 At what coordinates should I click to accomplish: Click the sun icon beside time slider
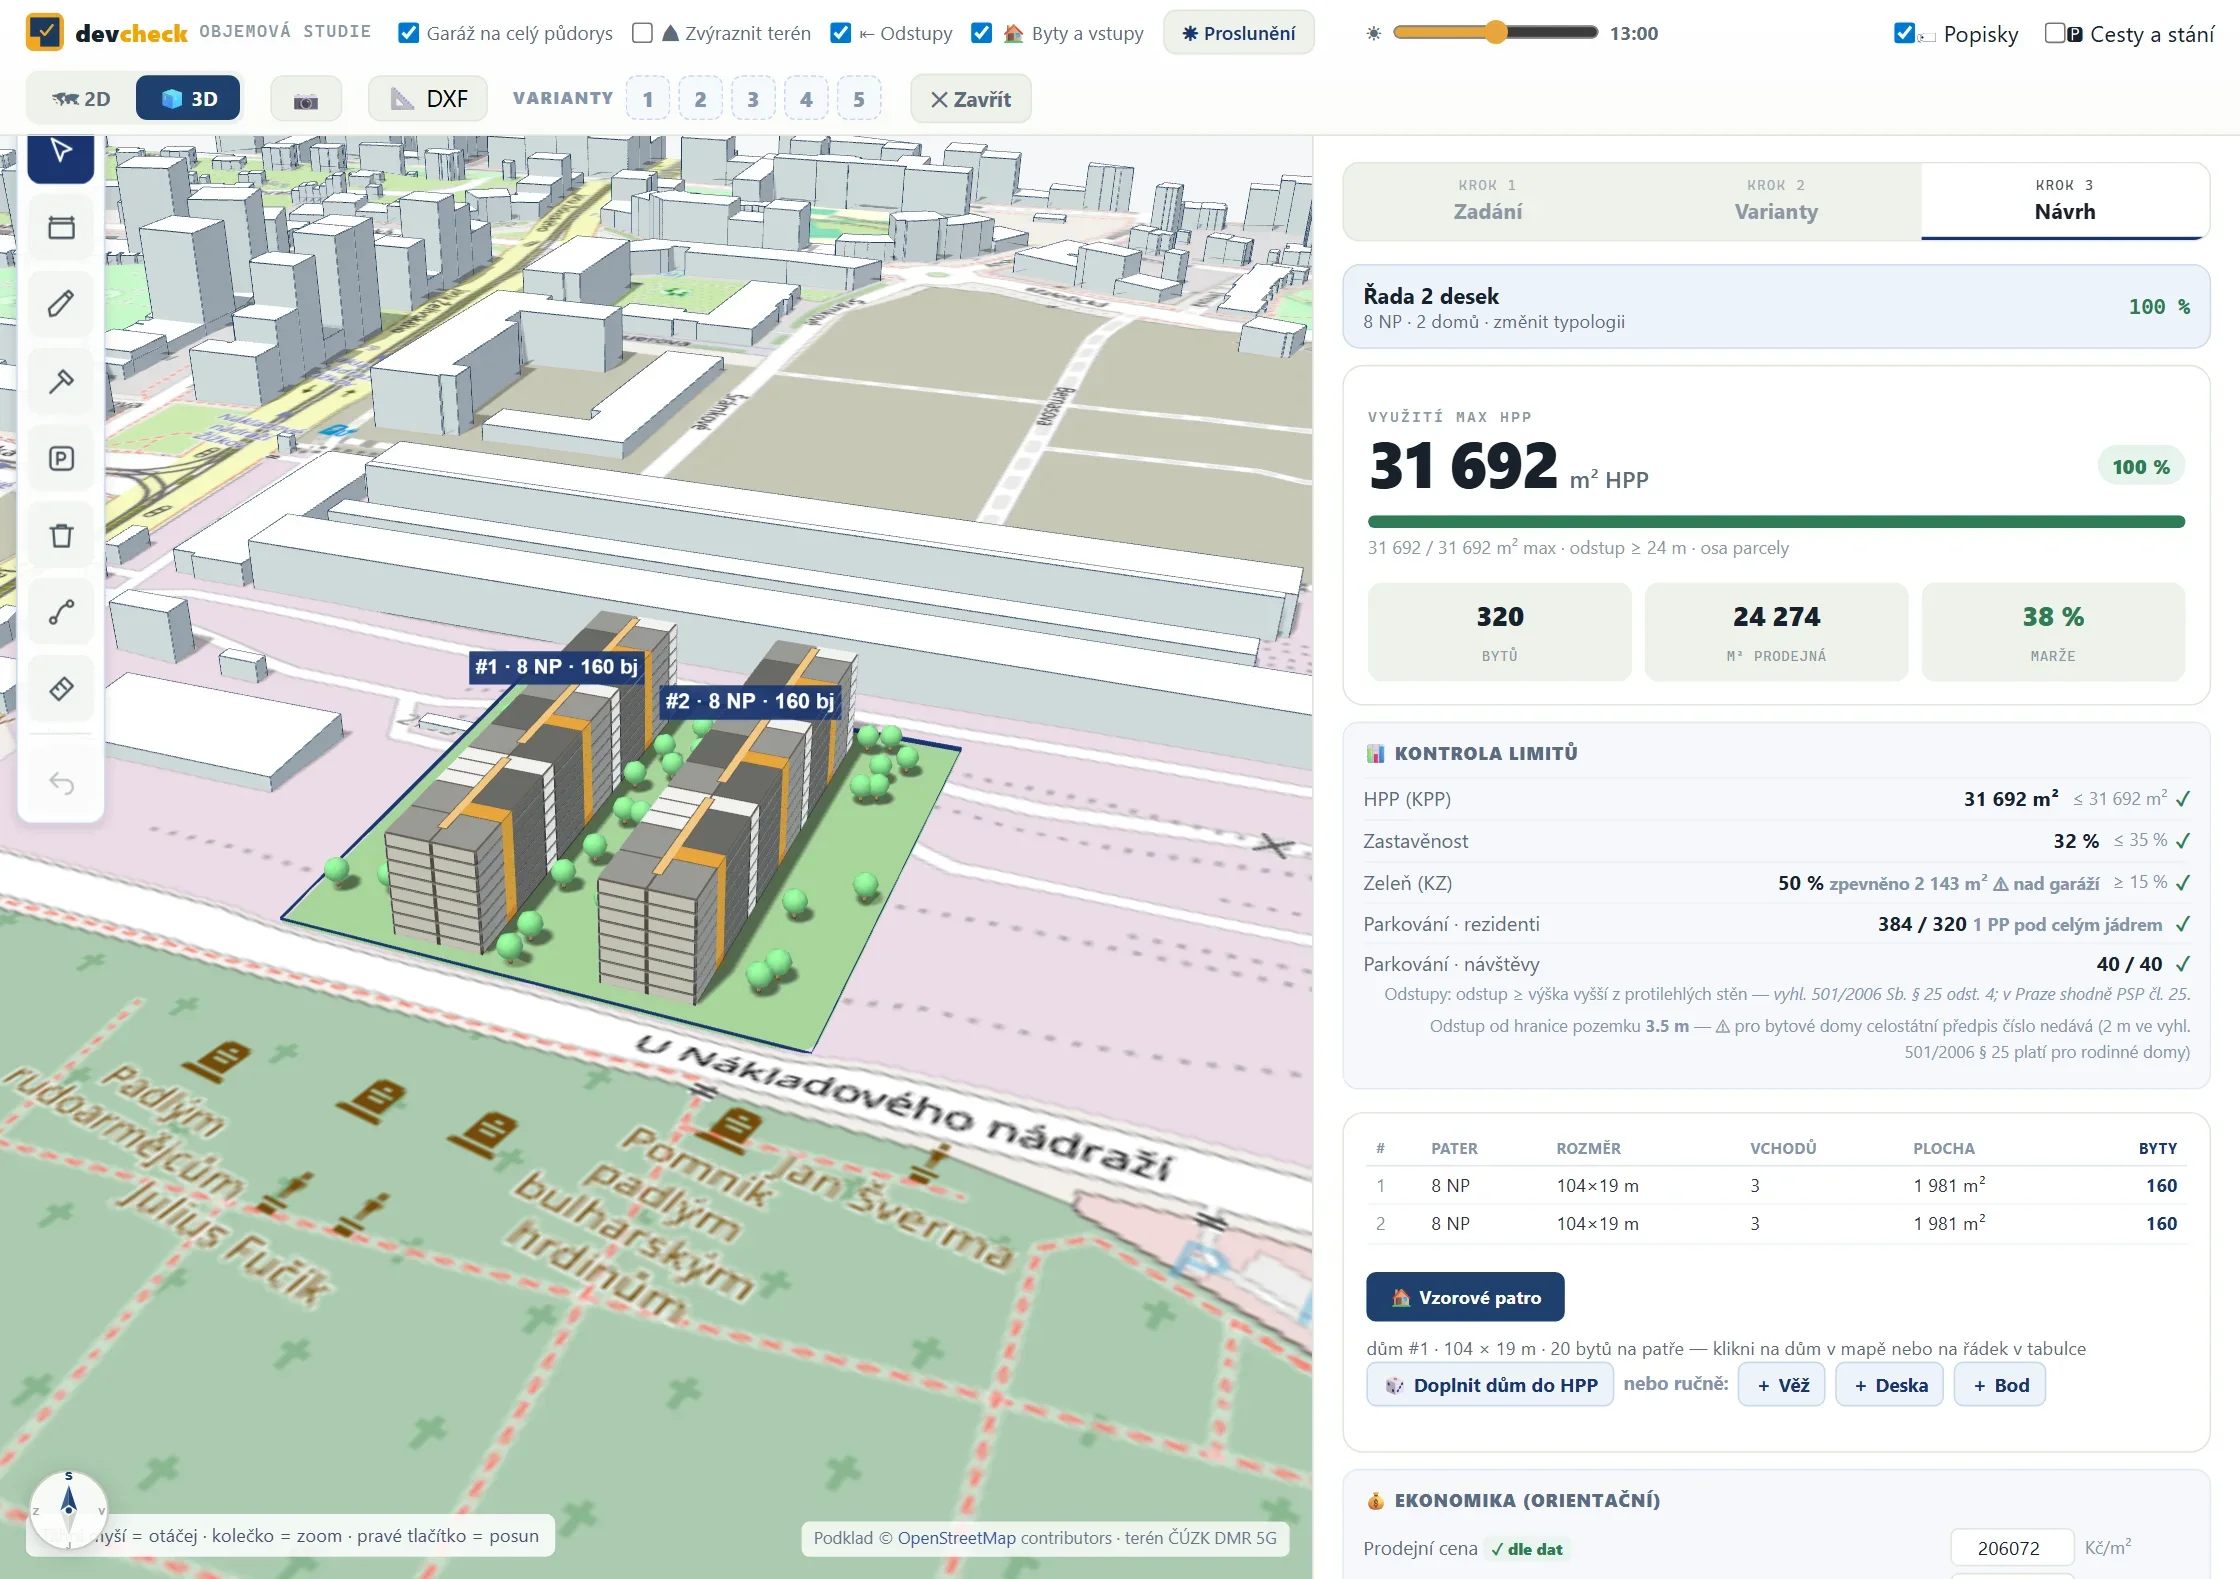pyautogui.click(x=1374, y=33)
